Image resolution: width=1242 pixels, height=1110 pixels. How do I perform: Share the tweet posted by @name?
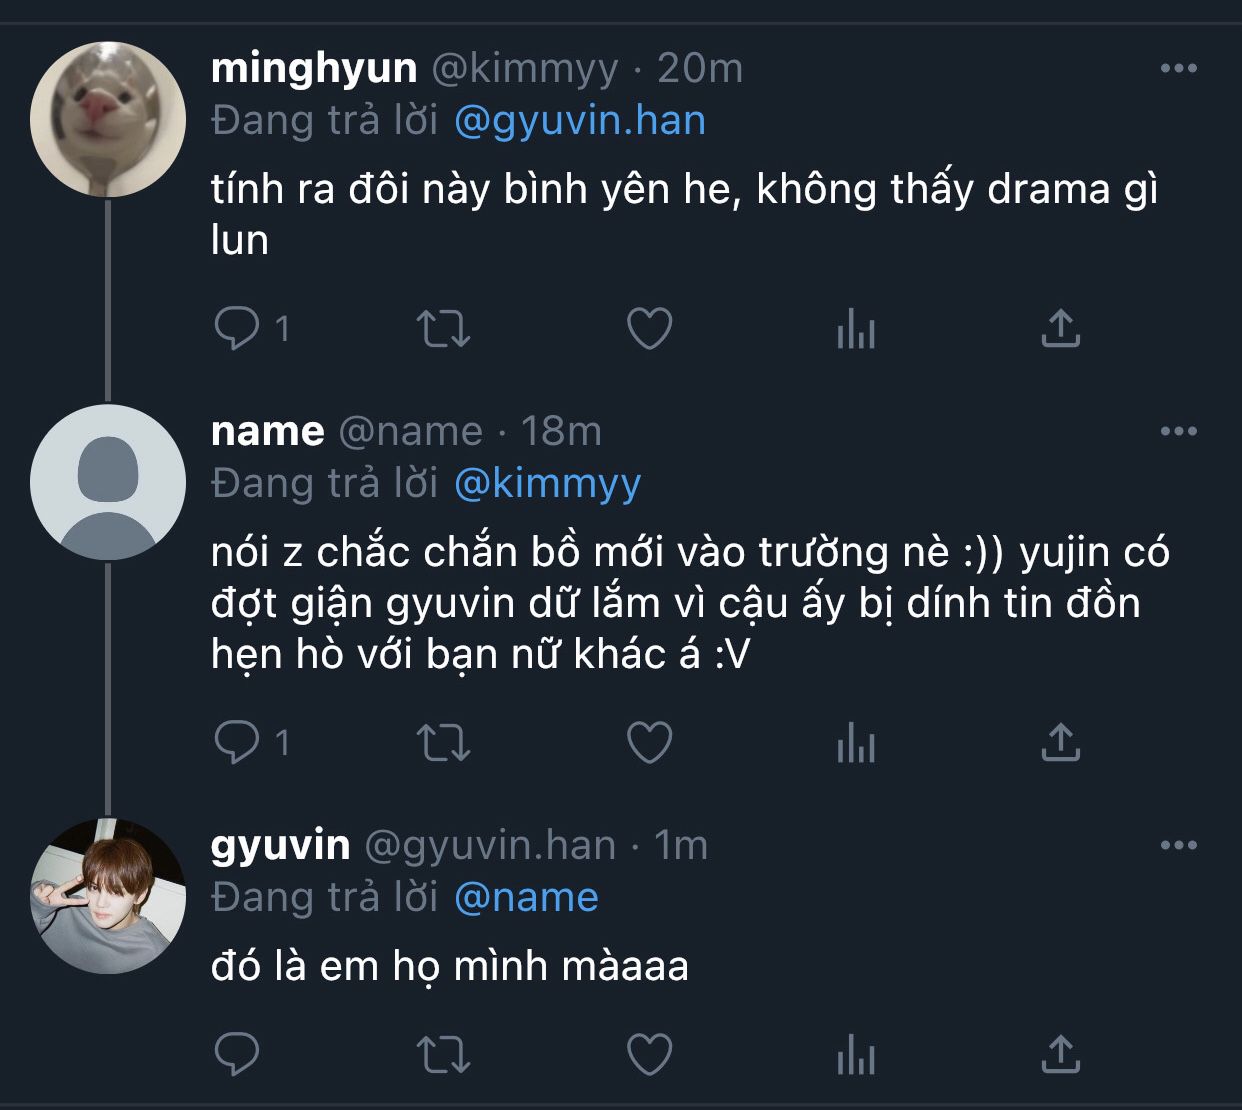(x=1060, y=742)
